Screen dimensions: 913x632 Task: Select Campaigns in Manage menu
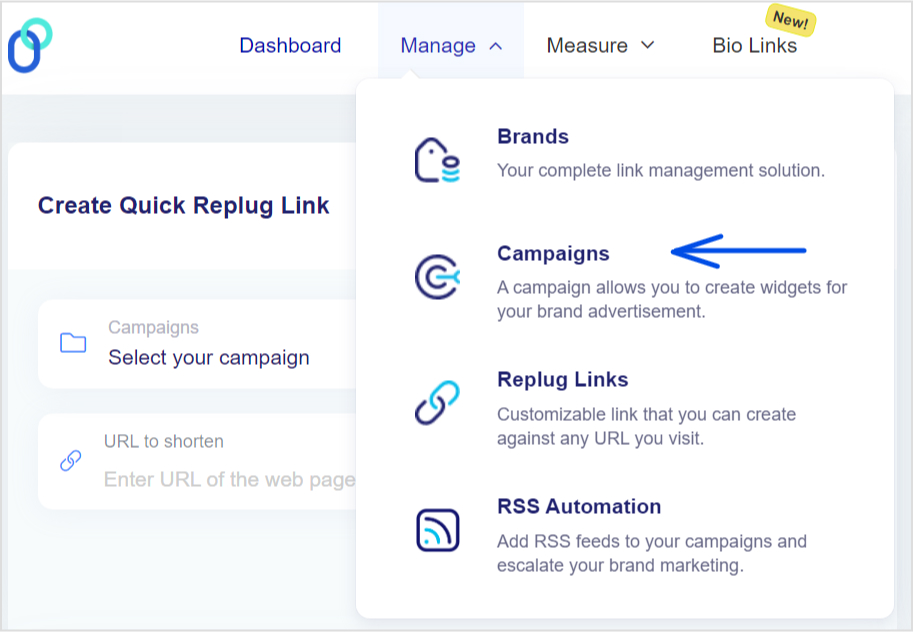pyautogui.click(x=553, y=253)
